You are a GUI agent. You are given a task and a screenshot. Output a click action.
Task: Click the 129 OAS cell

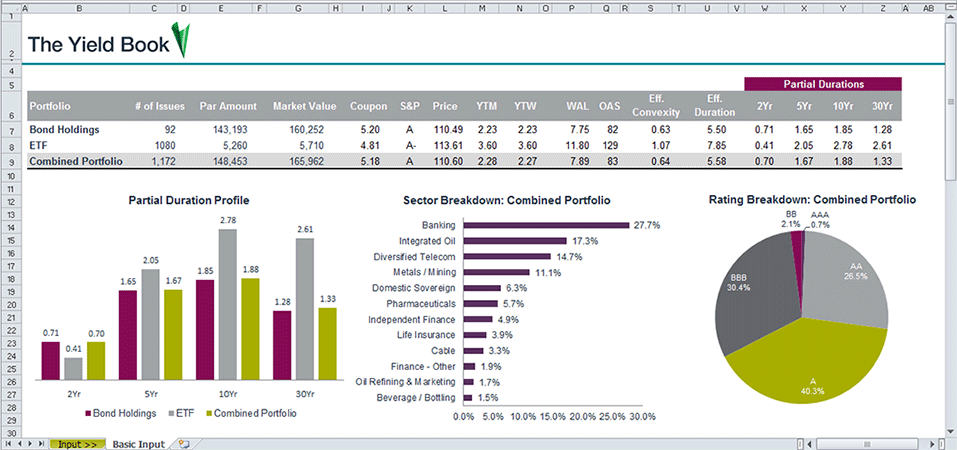(x=612, y=146)
